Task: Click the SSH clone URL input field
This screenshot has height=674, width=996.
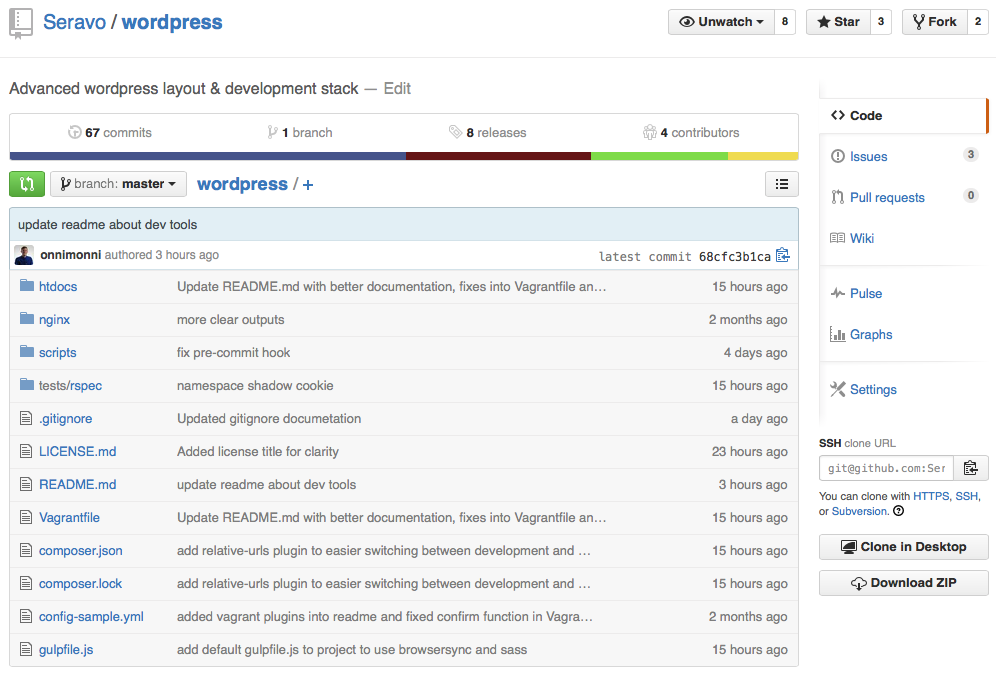Action: pos(887,468)
